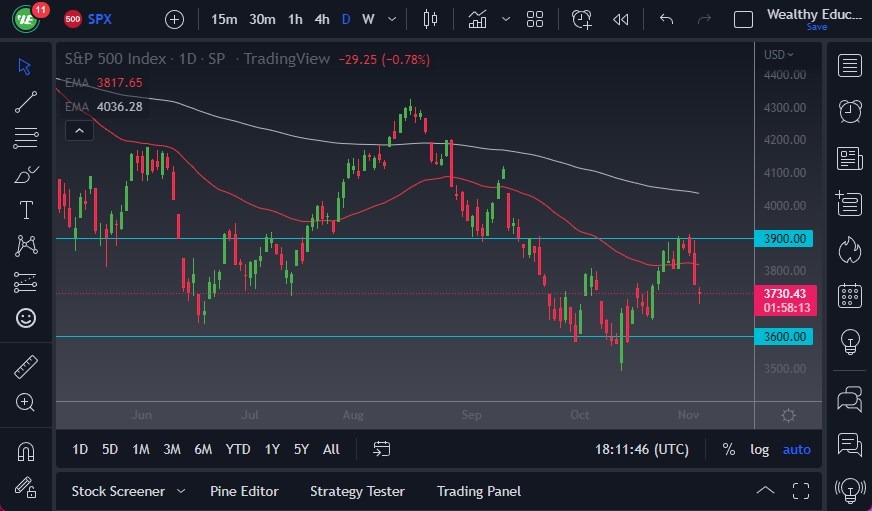This screenshot has width=872, height=511.
Task: Select the trend line drawing tool
Action: click(x=26, y=101)
